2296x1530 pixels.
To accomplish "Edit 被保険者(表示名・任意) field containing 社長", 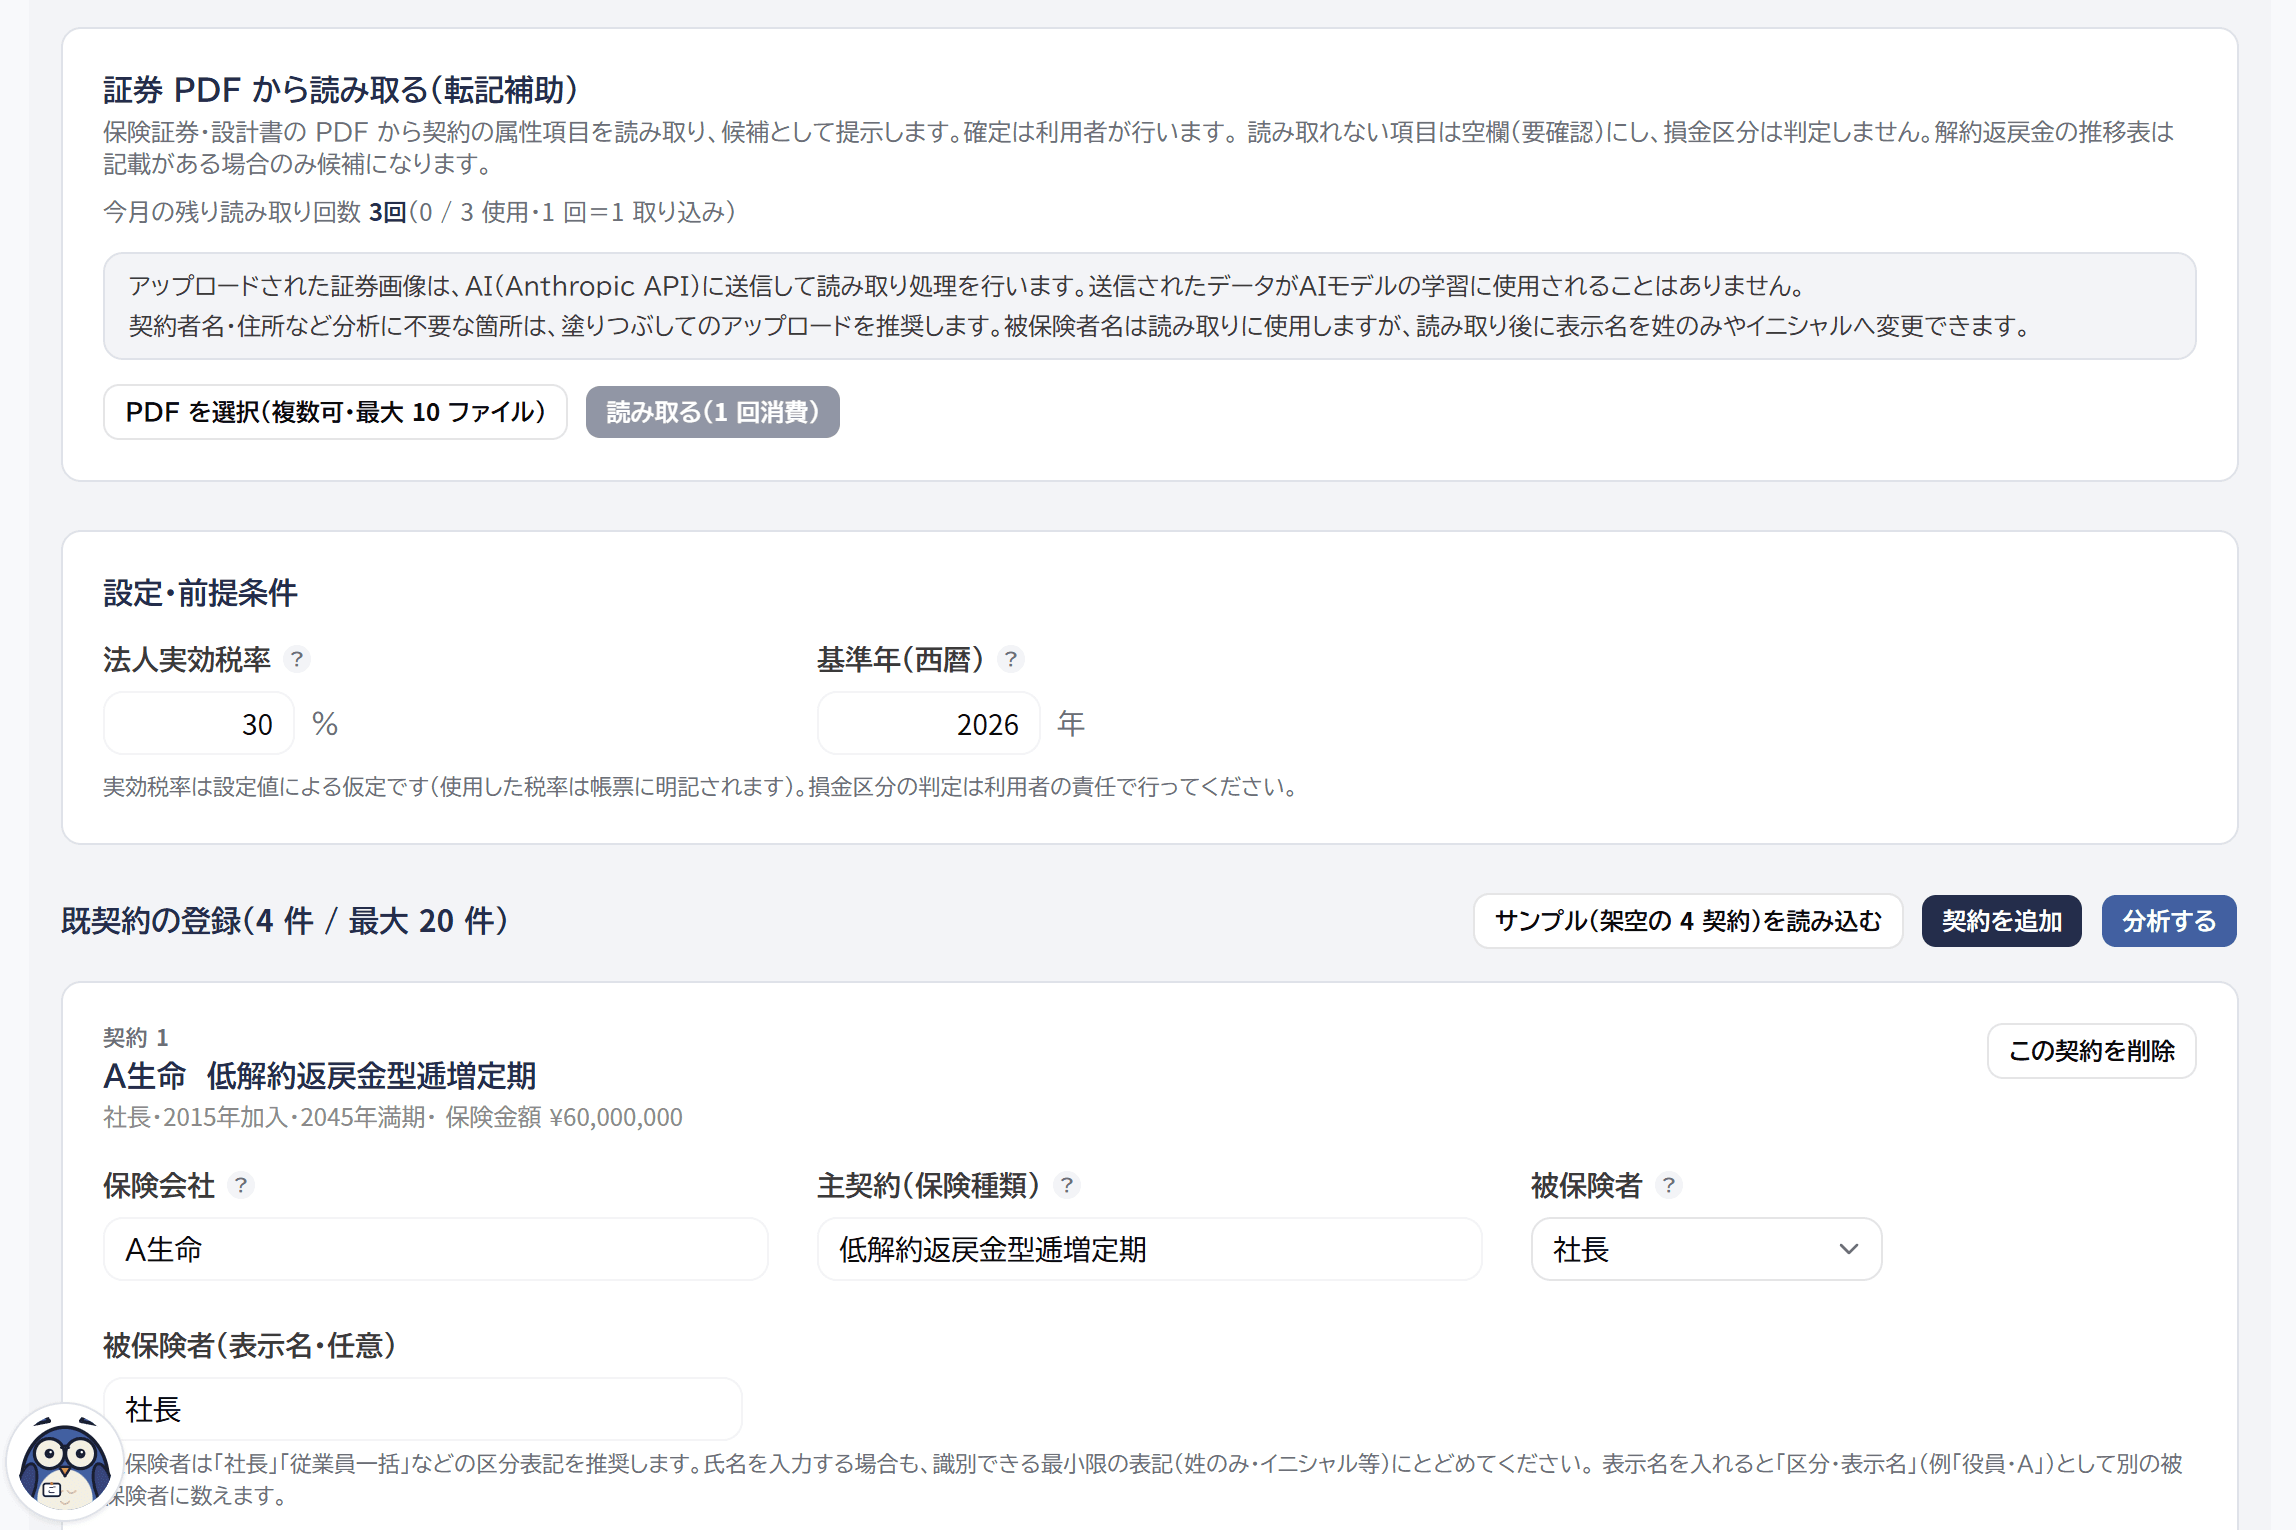I will (x=422, y=1410).
